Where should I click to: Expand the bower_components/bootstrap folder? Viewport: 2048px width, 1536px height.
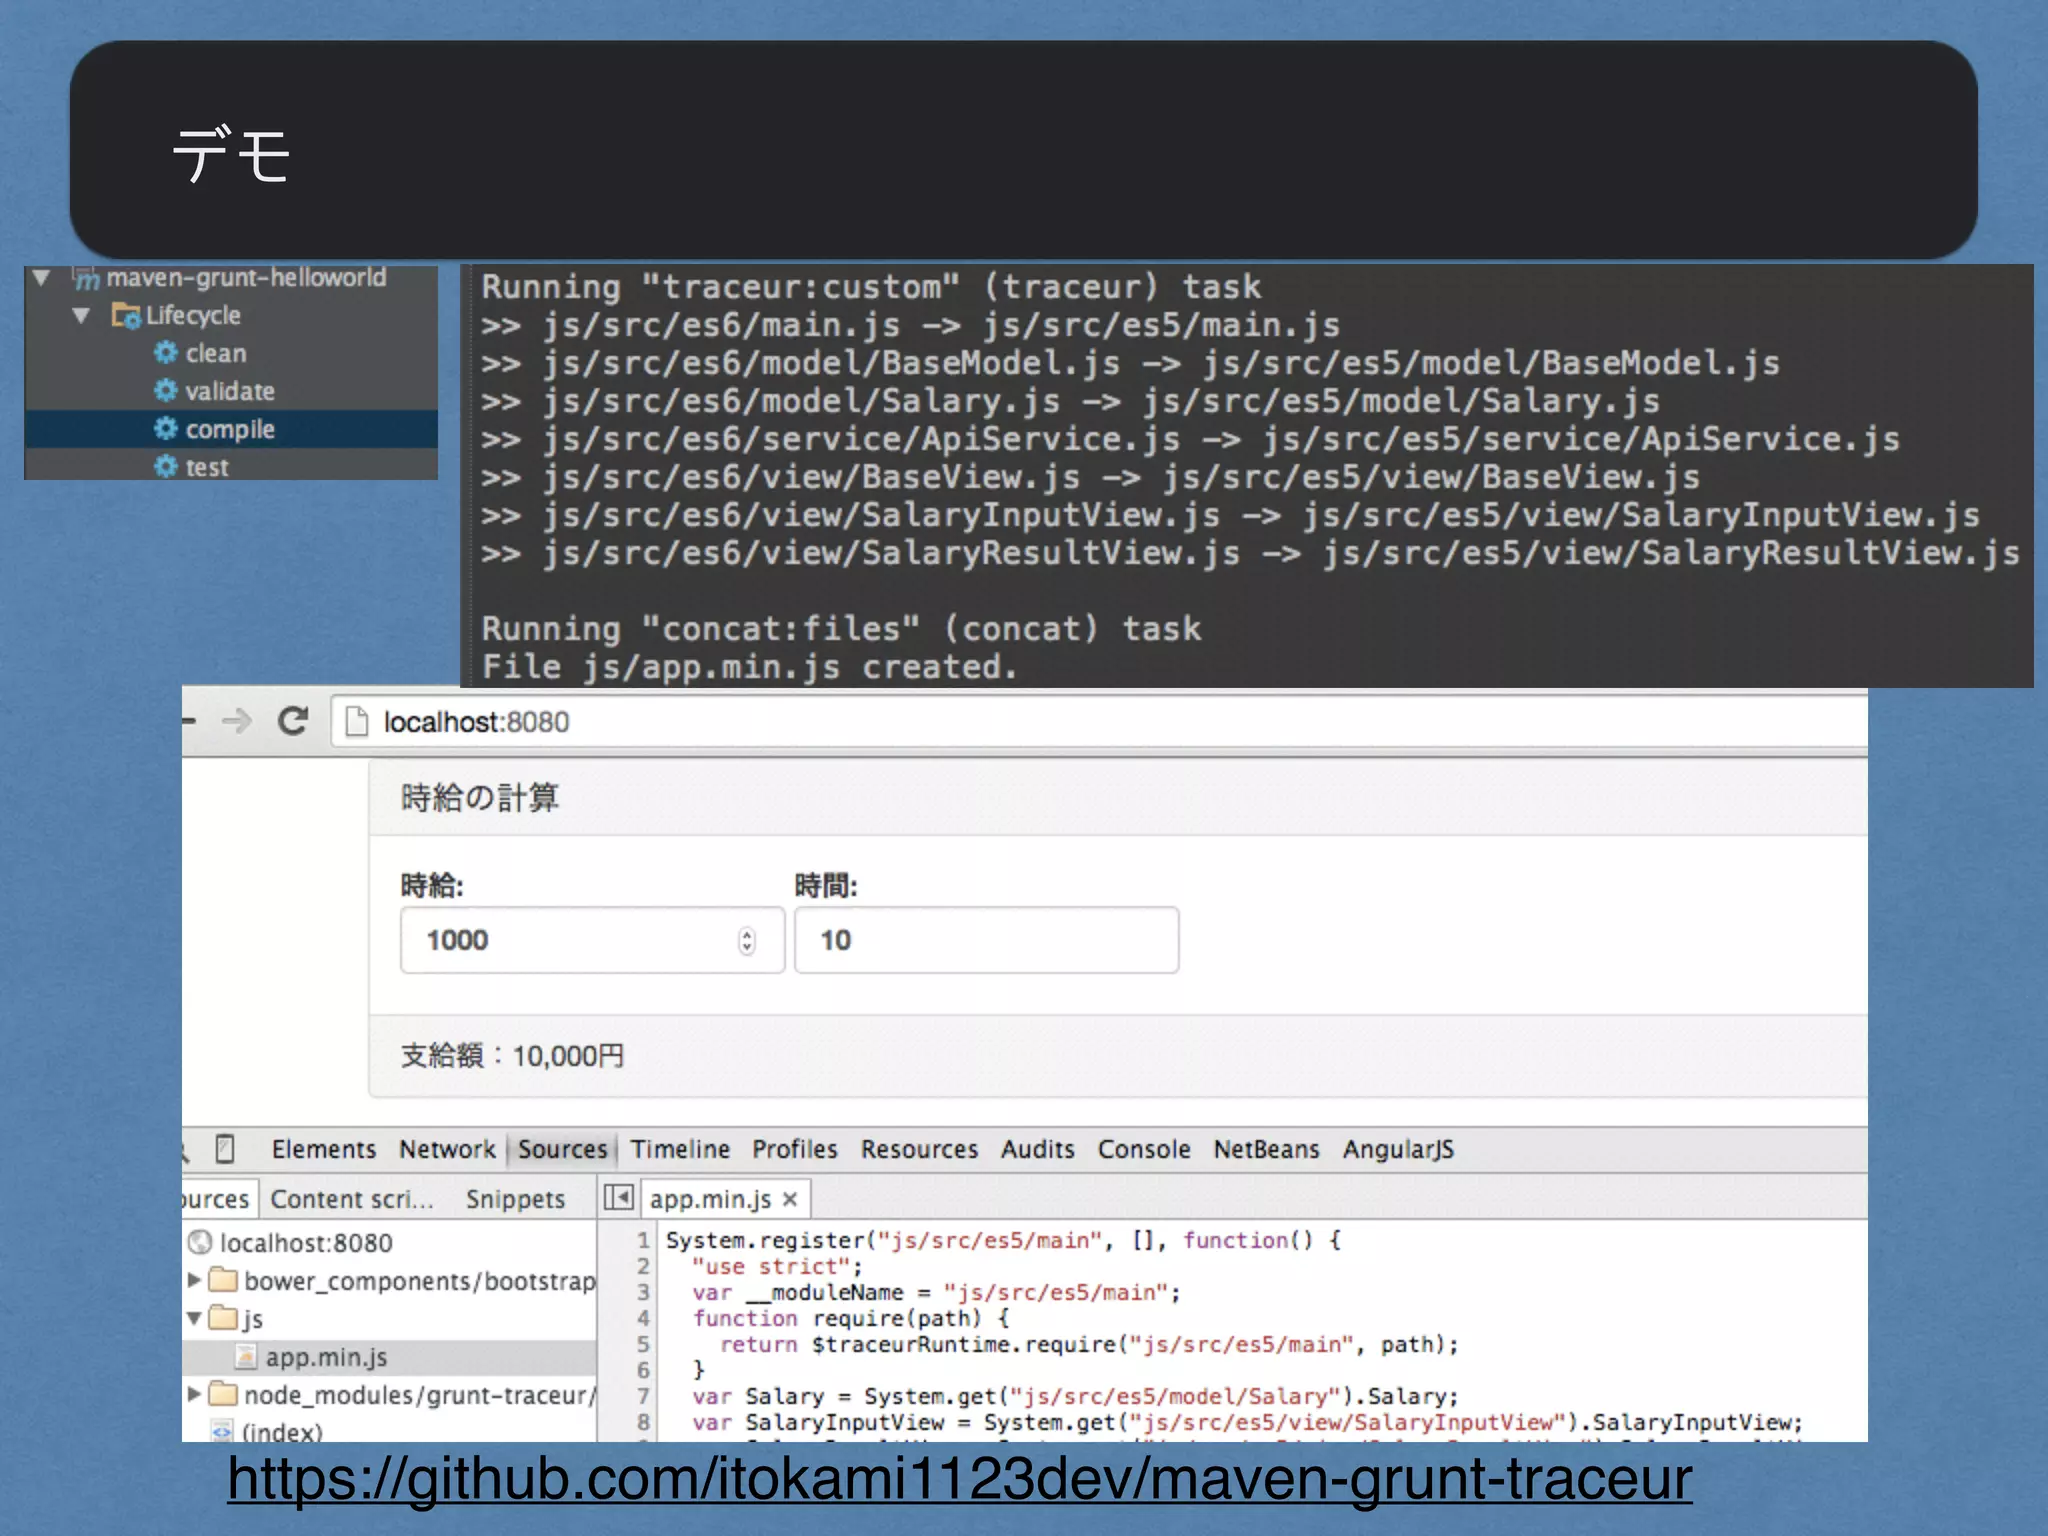tap(195, 1280)
